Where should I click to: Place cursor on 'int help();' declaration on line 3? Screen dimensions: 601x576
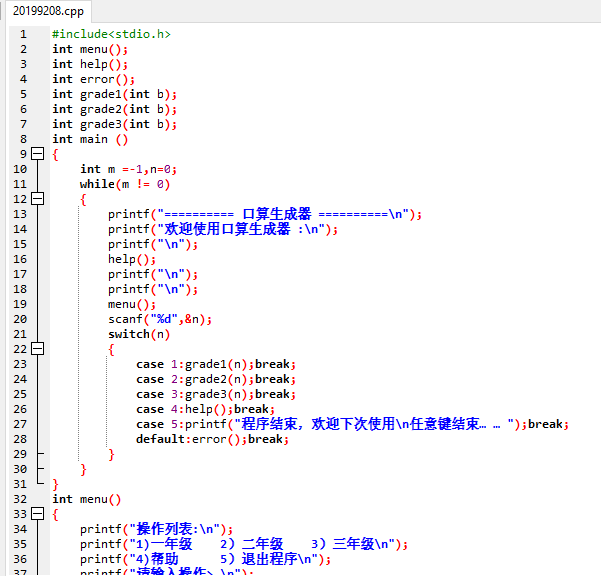pyautogui.click(x=90, y=64)
